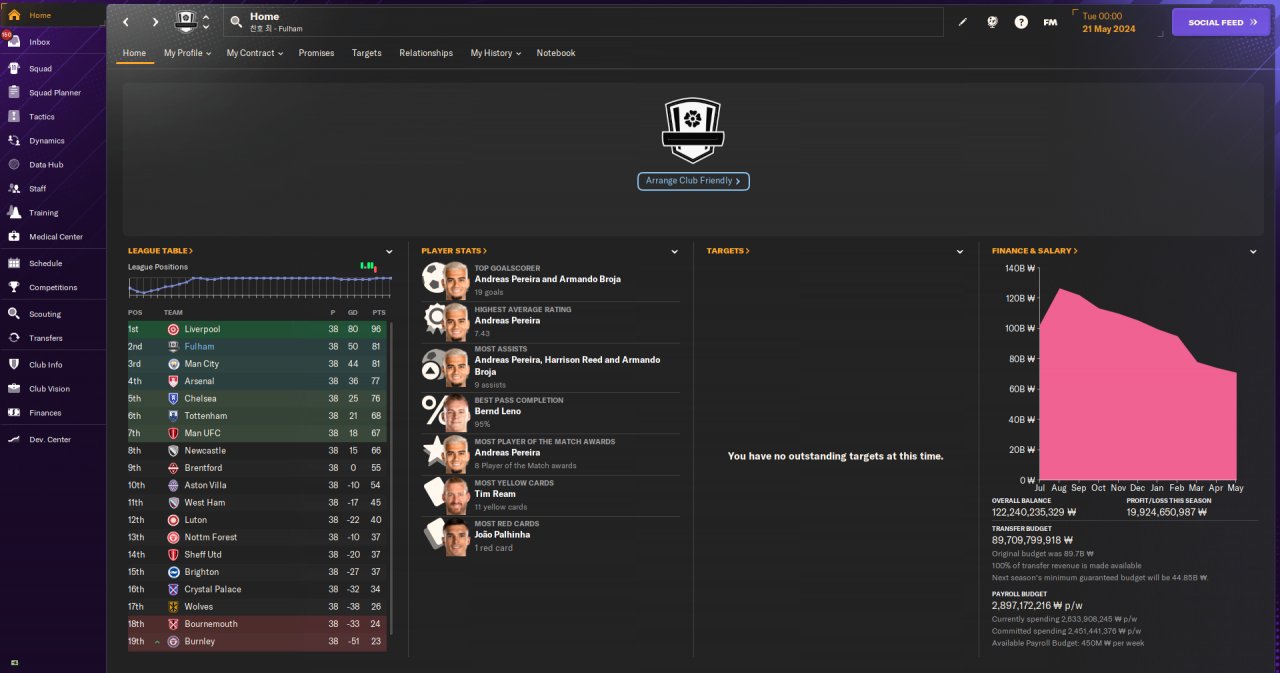This screenshot has width=1280, height=673.
Task: Open the Finance & Salary heading link
Action: 1035,251
